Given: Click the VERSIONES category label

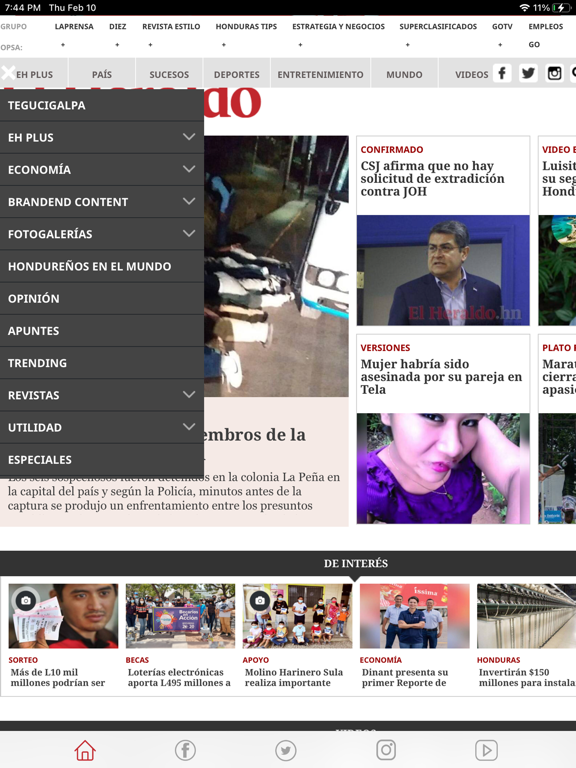Looking at the screenshot, I should click(385, 348).
